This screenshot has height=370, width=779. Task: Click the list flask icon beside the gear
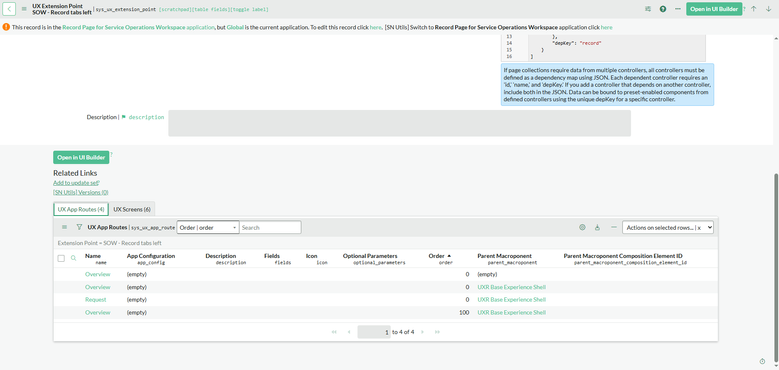(x=598, y=227)
